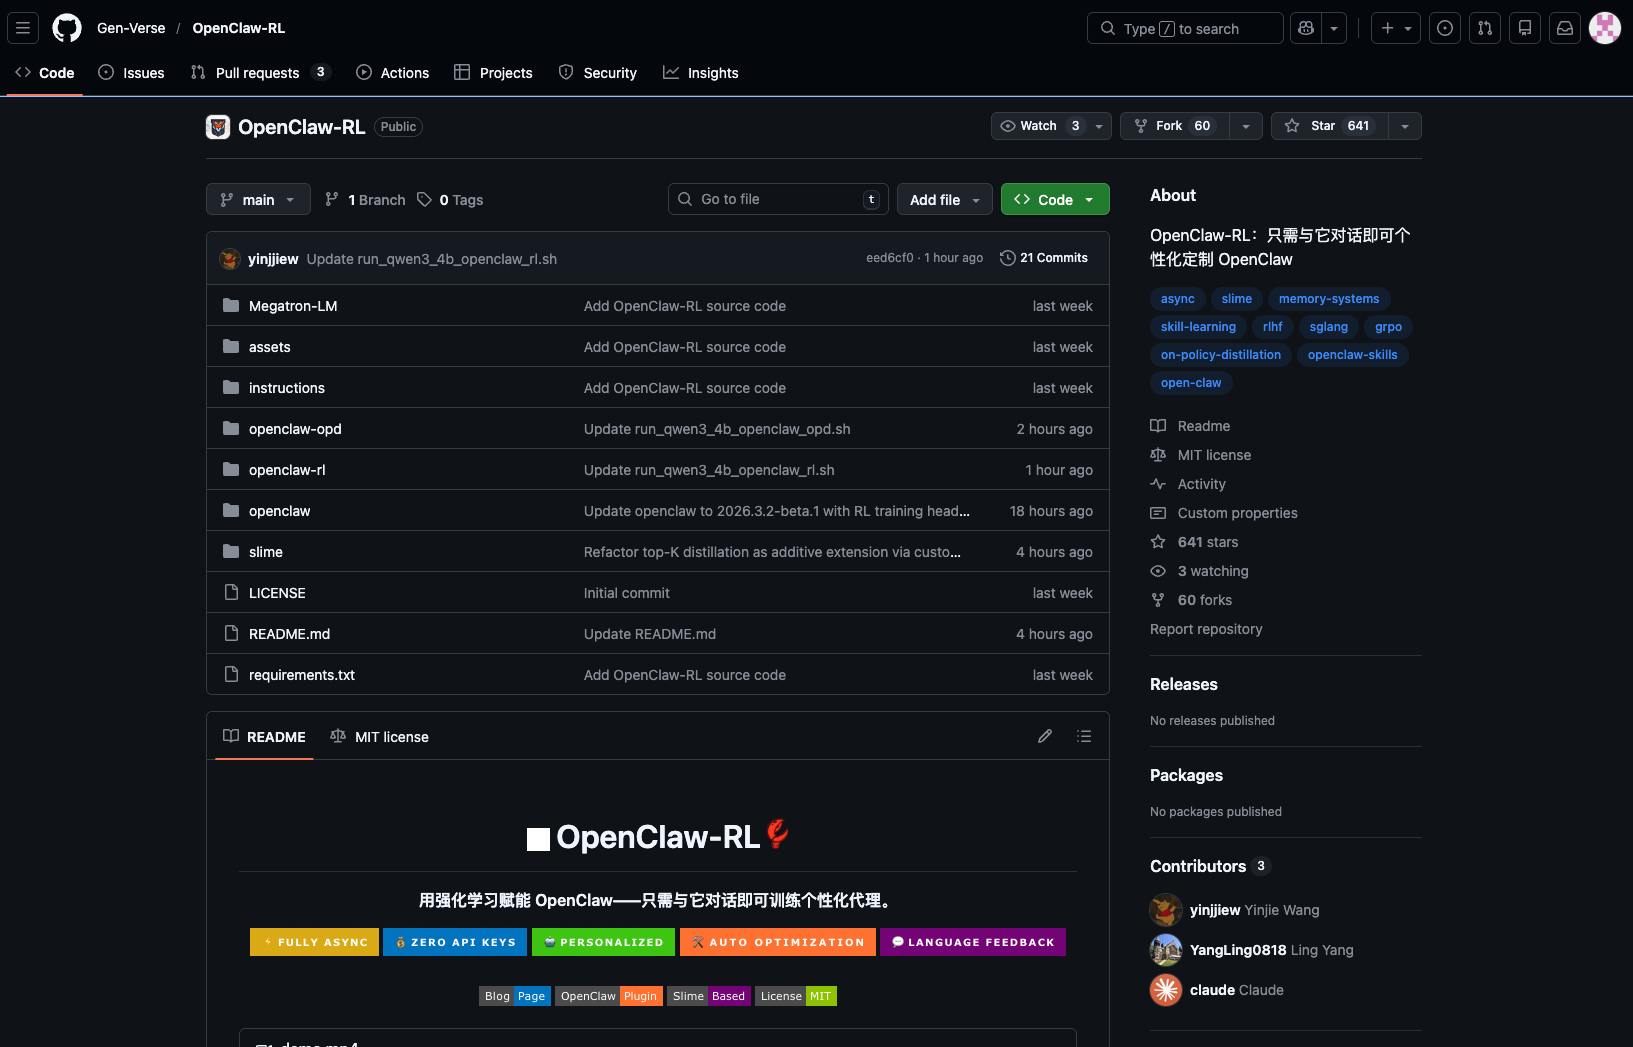Toggle Watch on this repository
This screenshot has height=1047, width=1633.
tap(1038, 126)
